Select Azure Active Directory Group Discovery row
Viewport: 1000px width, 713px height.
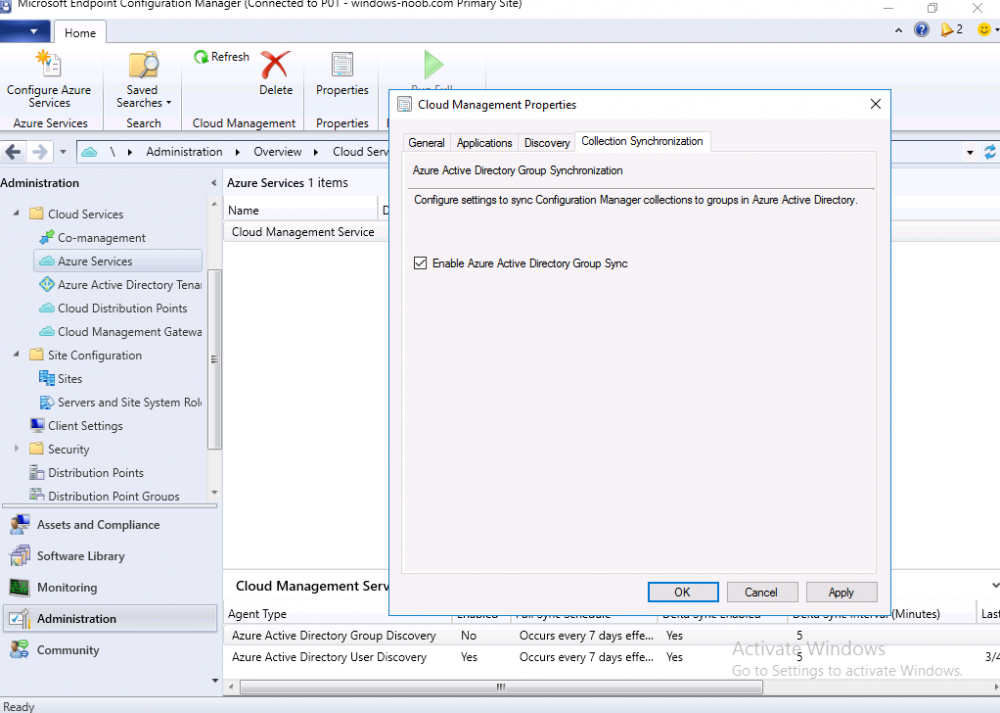point(611,635)
